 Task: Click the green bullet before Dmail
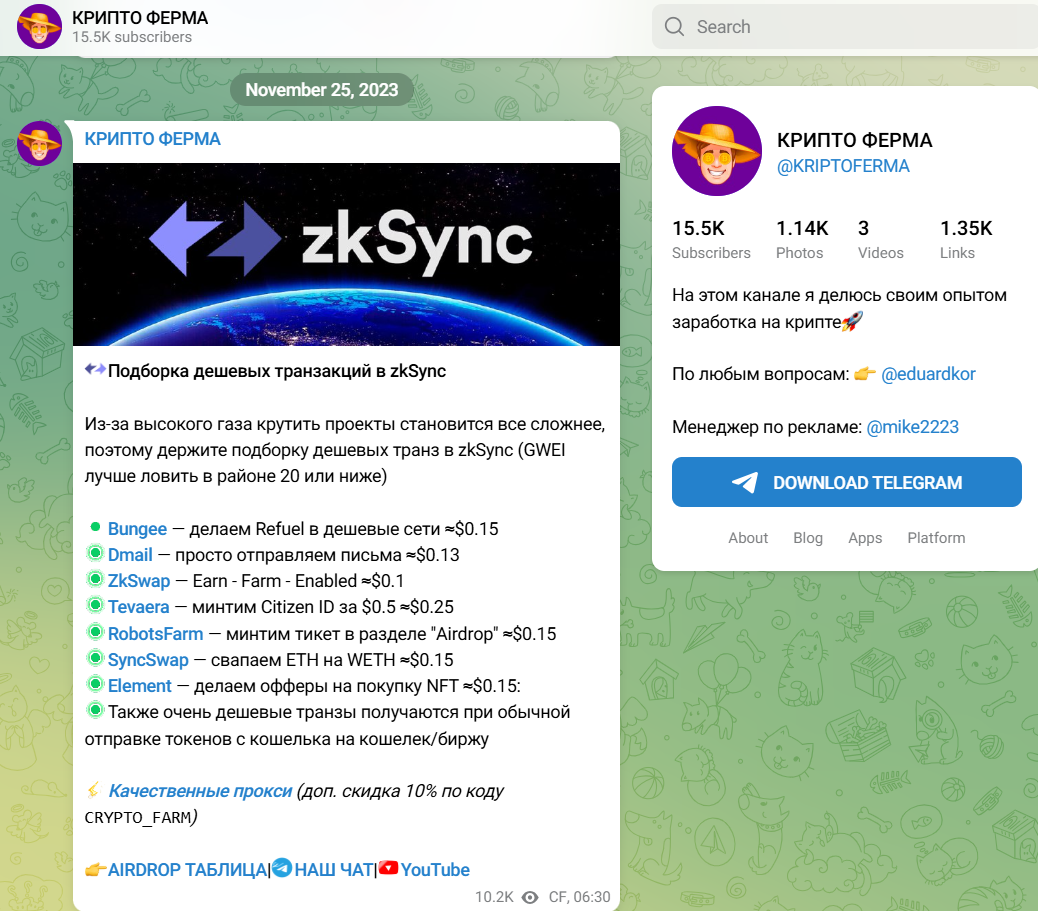click(x=95, y=553)
